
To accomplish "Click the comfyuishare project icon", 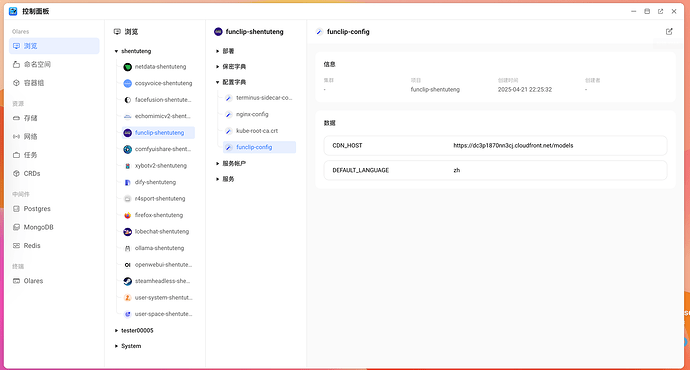I will tap(128, 149).
